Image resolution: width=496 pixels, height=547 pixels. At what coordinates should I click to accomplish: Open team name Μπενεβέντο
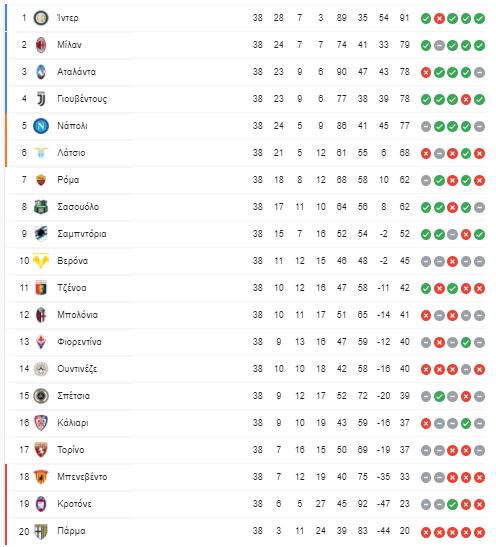click(x=82, y=477)
